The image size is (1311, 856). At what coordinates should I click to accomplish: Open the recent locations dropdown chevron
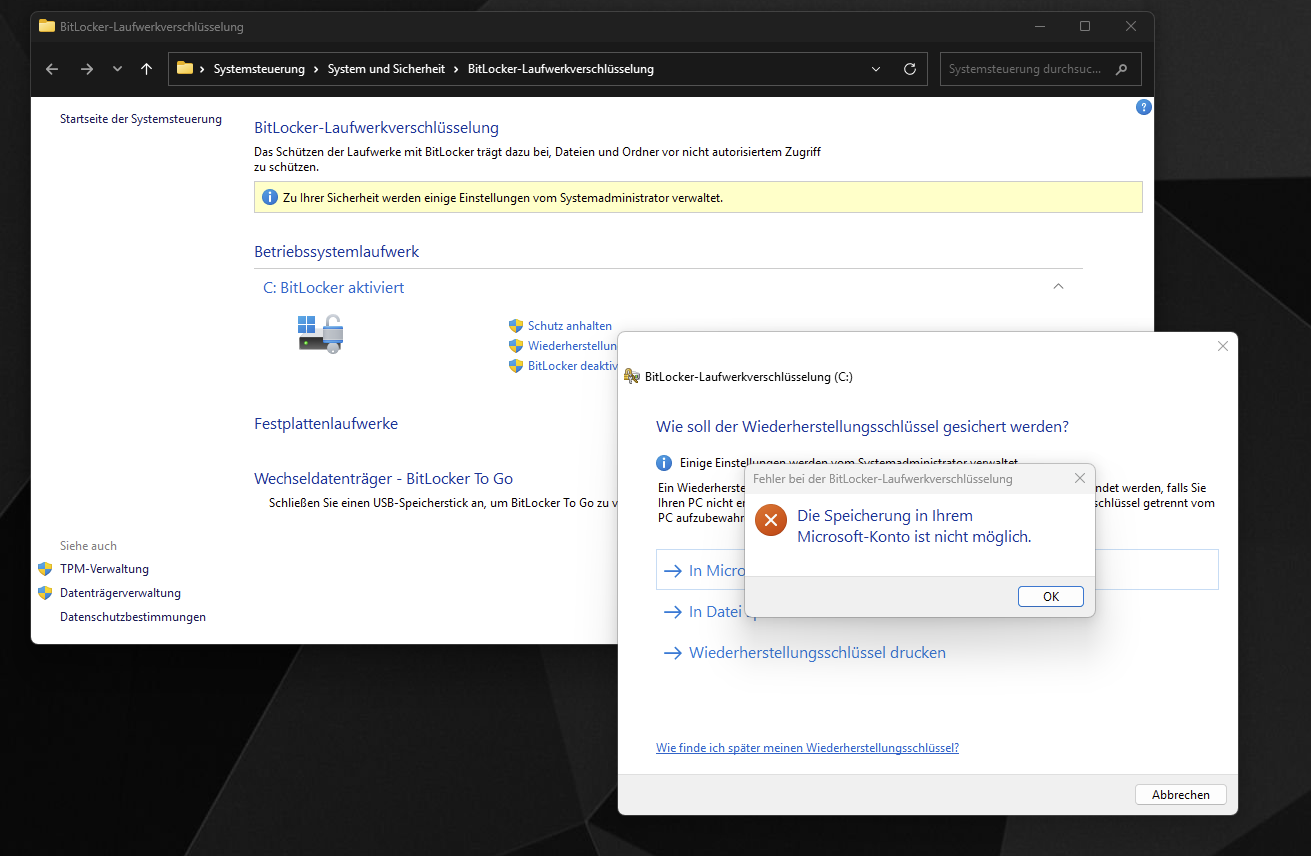(117, 69)
